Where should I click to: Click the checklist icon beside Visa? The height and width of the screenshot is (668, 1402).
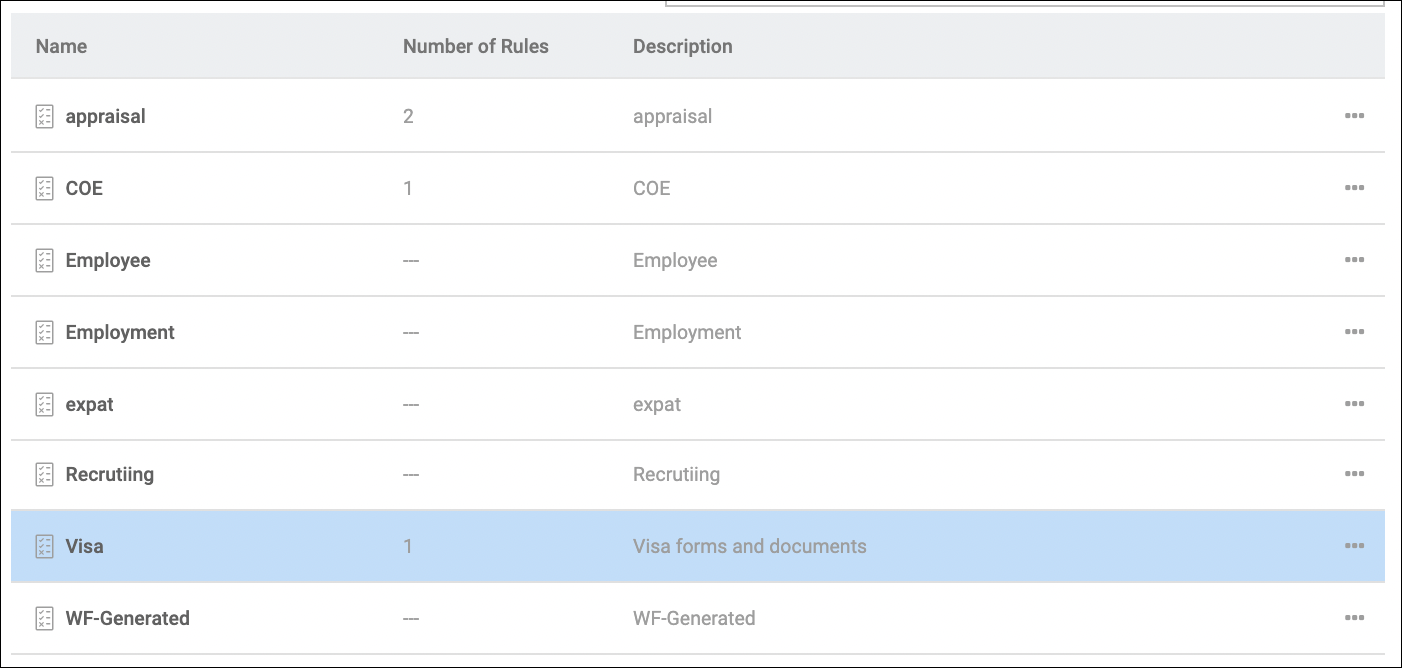(44, 546)
